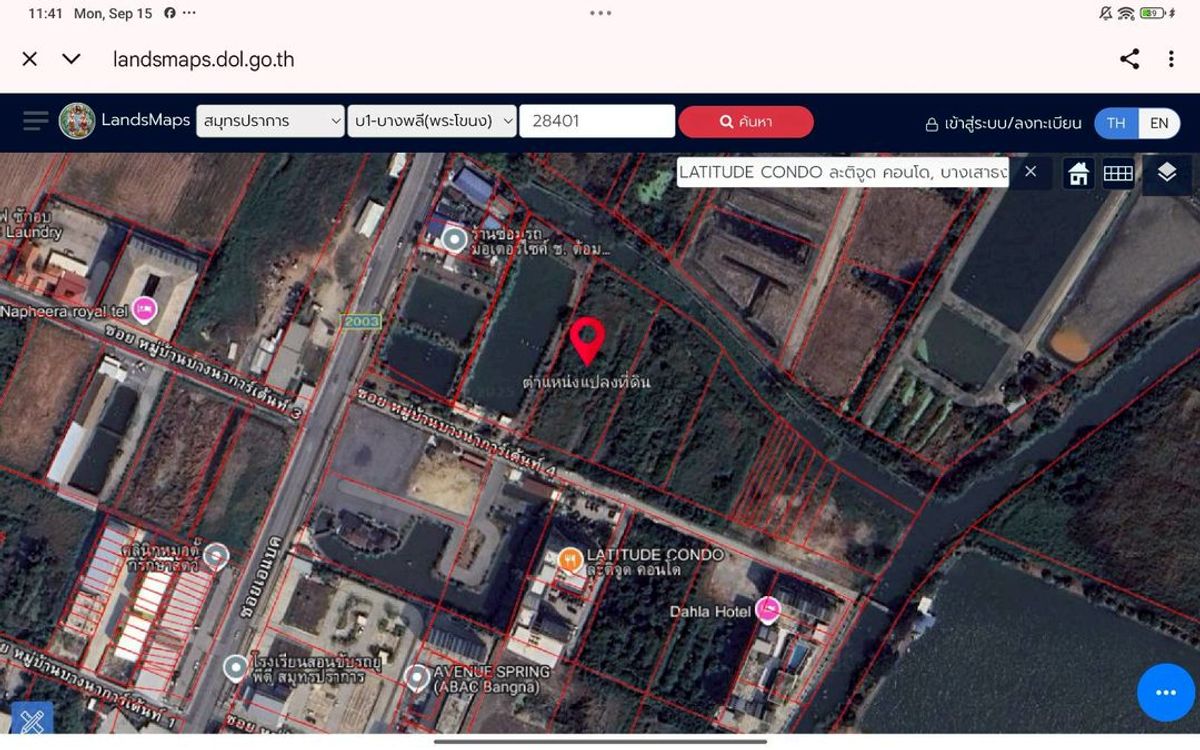1200x750 pixels.
Task: Open the status bar Wi-Fi indicator
Action: pyautogui.click(x=1126, y=14)
